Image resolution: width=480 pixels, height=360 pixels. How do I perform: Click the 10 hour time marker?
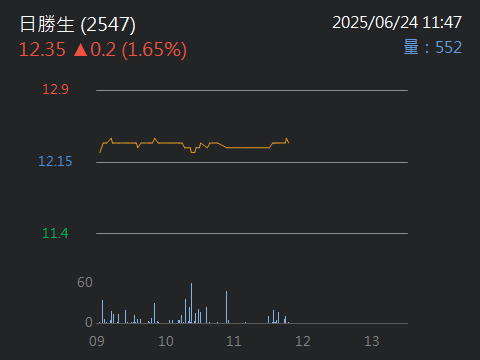[166, 341]
